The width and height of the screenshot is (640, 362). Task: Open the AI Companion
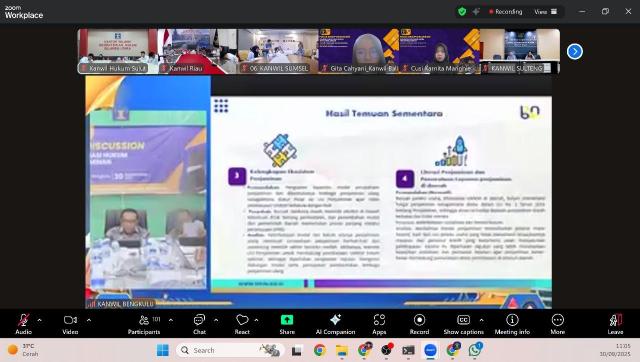click(x=336, y=324)
